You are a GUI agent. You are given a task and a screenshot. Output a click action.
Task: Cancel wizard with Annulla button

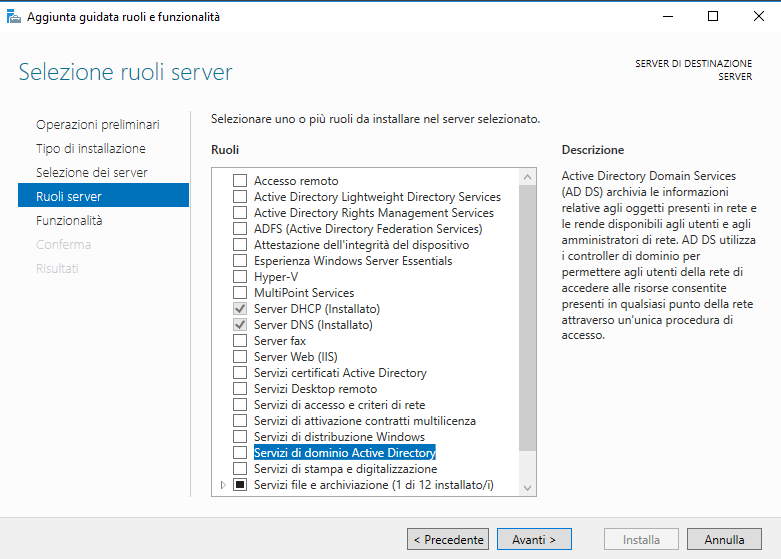click(x=724, y=540)
